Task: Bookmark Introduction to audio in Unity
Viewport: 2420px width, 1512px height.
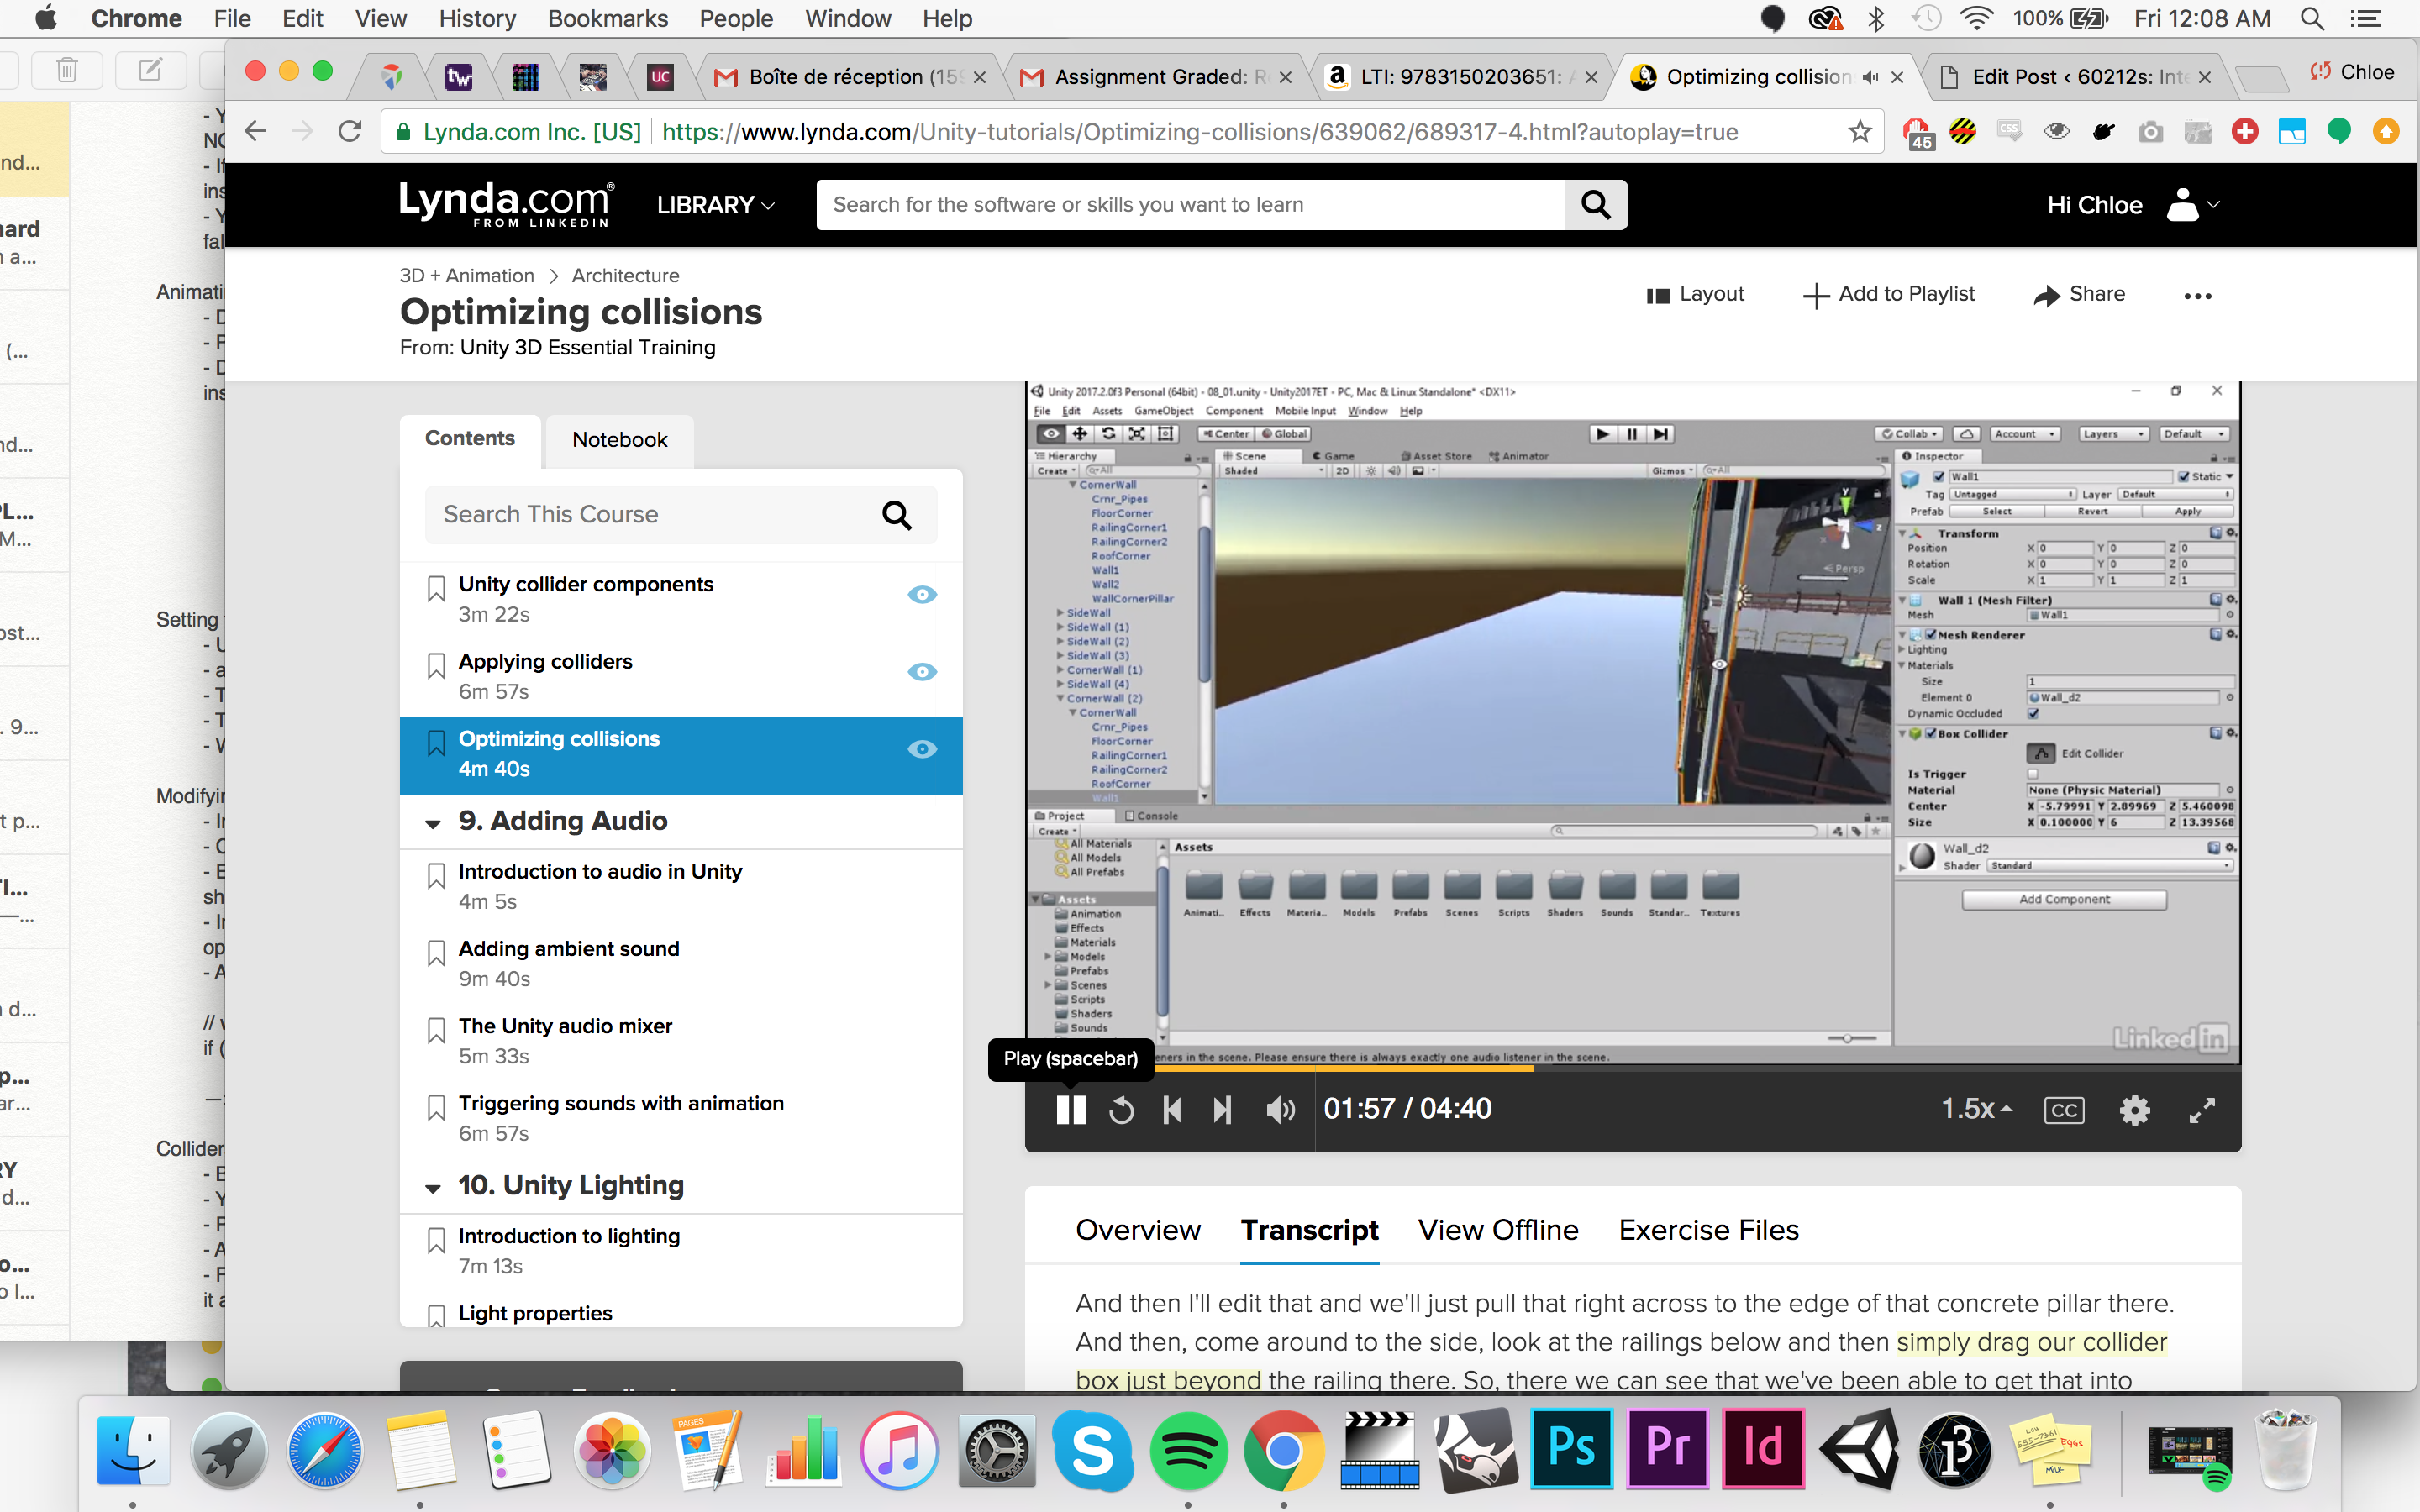Action: 436,876
